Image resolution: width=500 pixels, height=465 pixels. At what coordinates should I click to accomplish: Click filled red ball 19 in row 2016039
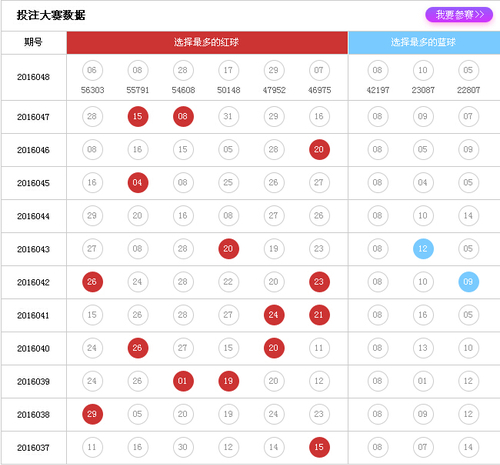228,381
